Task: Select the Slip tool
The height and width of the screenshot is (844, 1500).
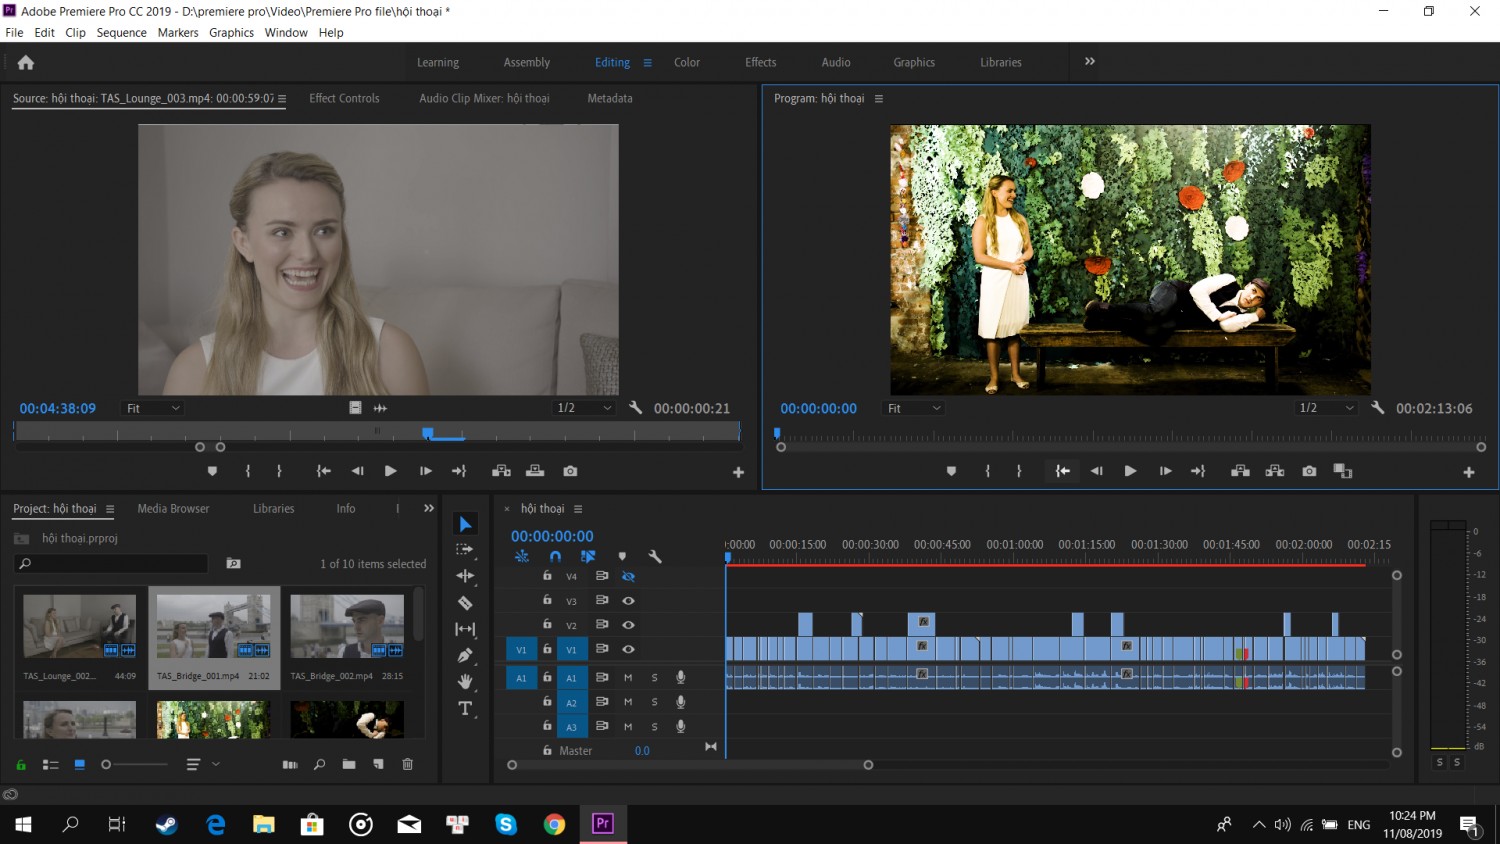Action: click(465, 629)
